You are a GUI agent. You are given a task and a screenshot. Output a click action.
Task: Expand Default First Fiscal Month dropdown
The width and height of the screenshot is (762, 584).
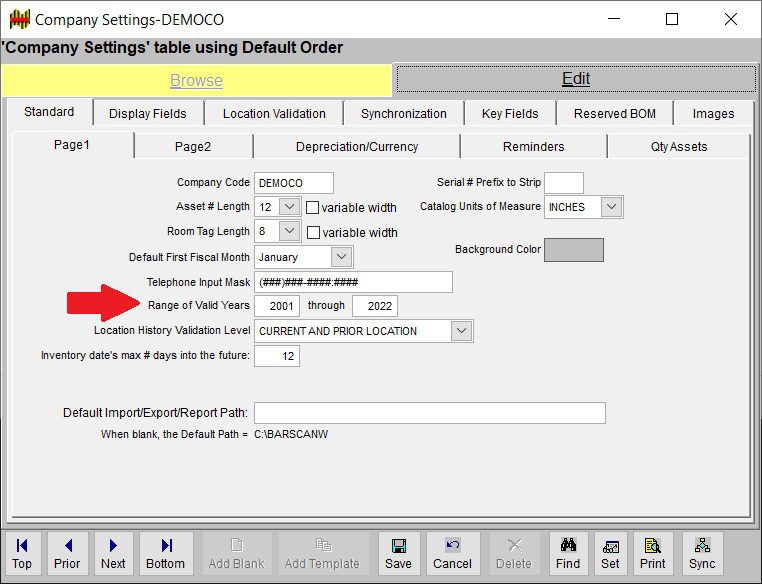[x=341, y=257]
